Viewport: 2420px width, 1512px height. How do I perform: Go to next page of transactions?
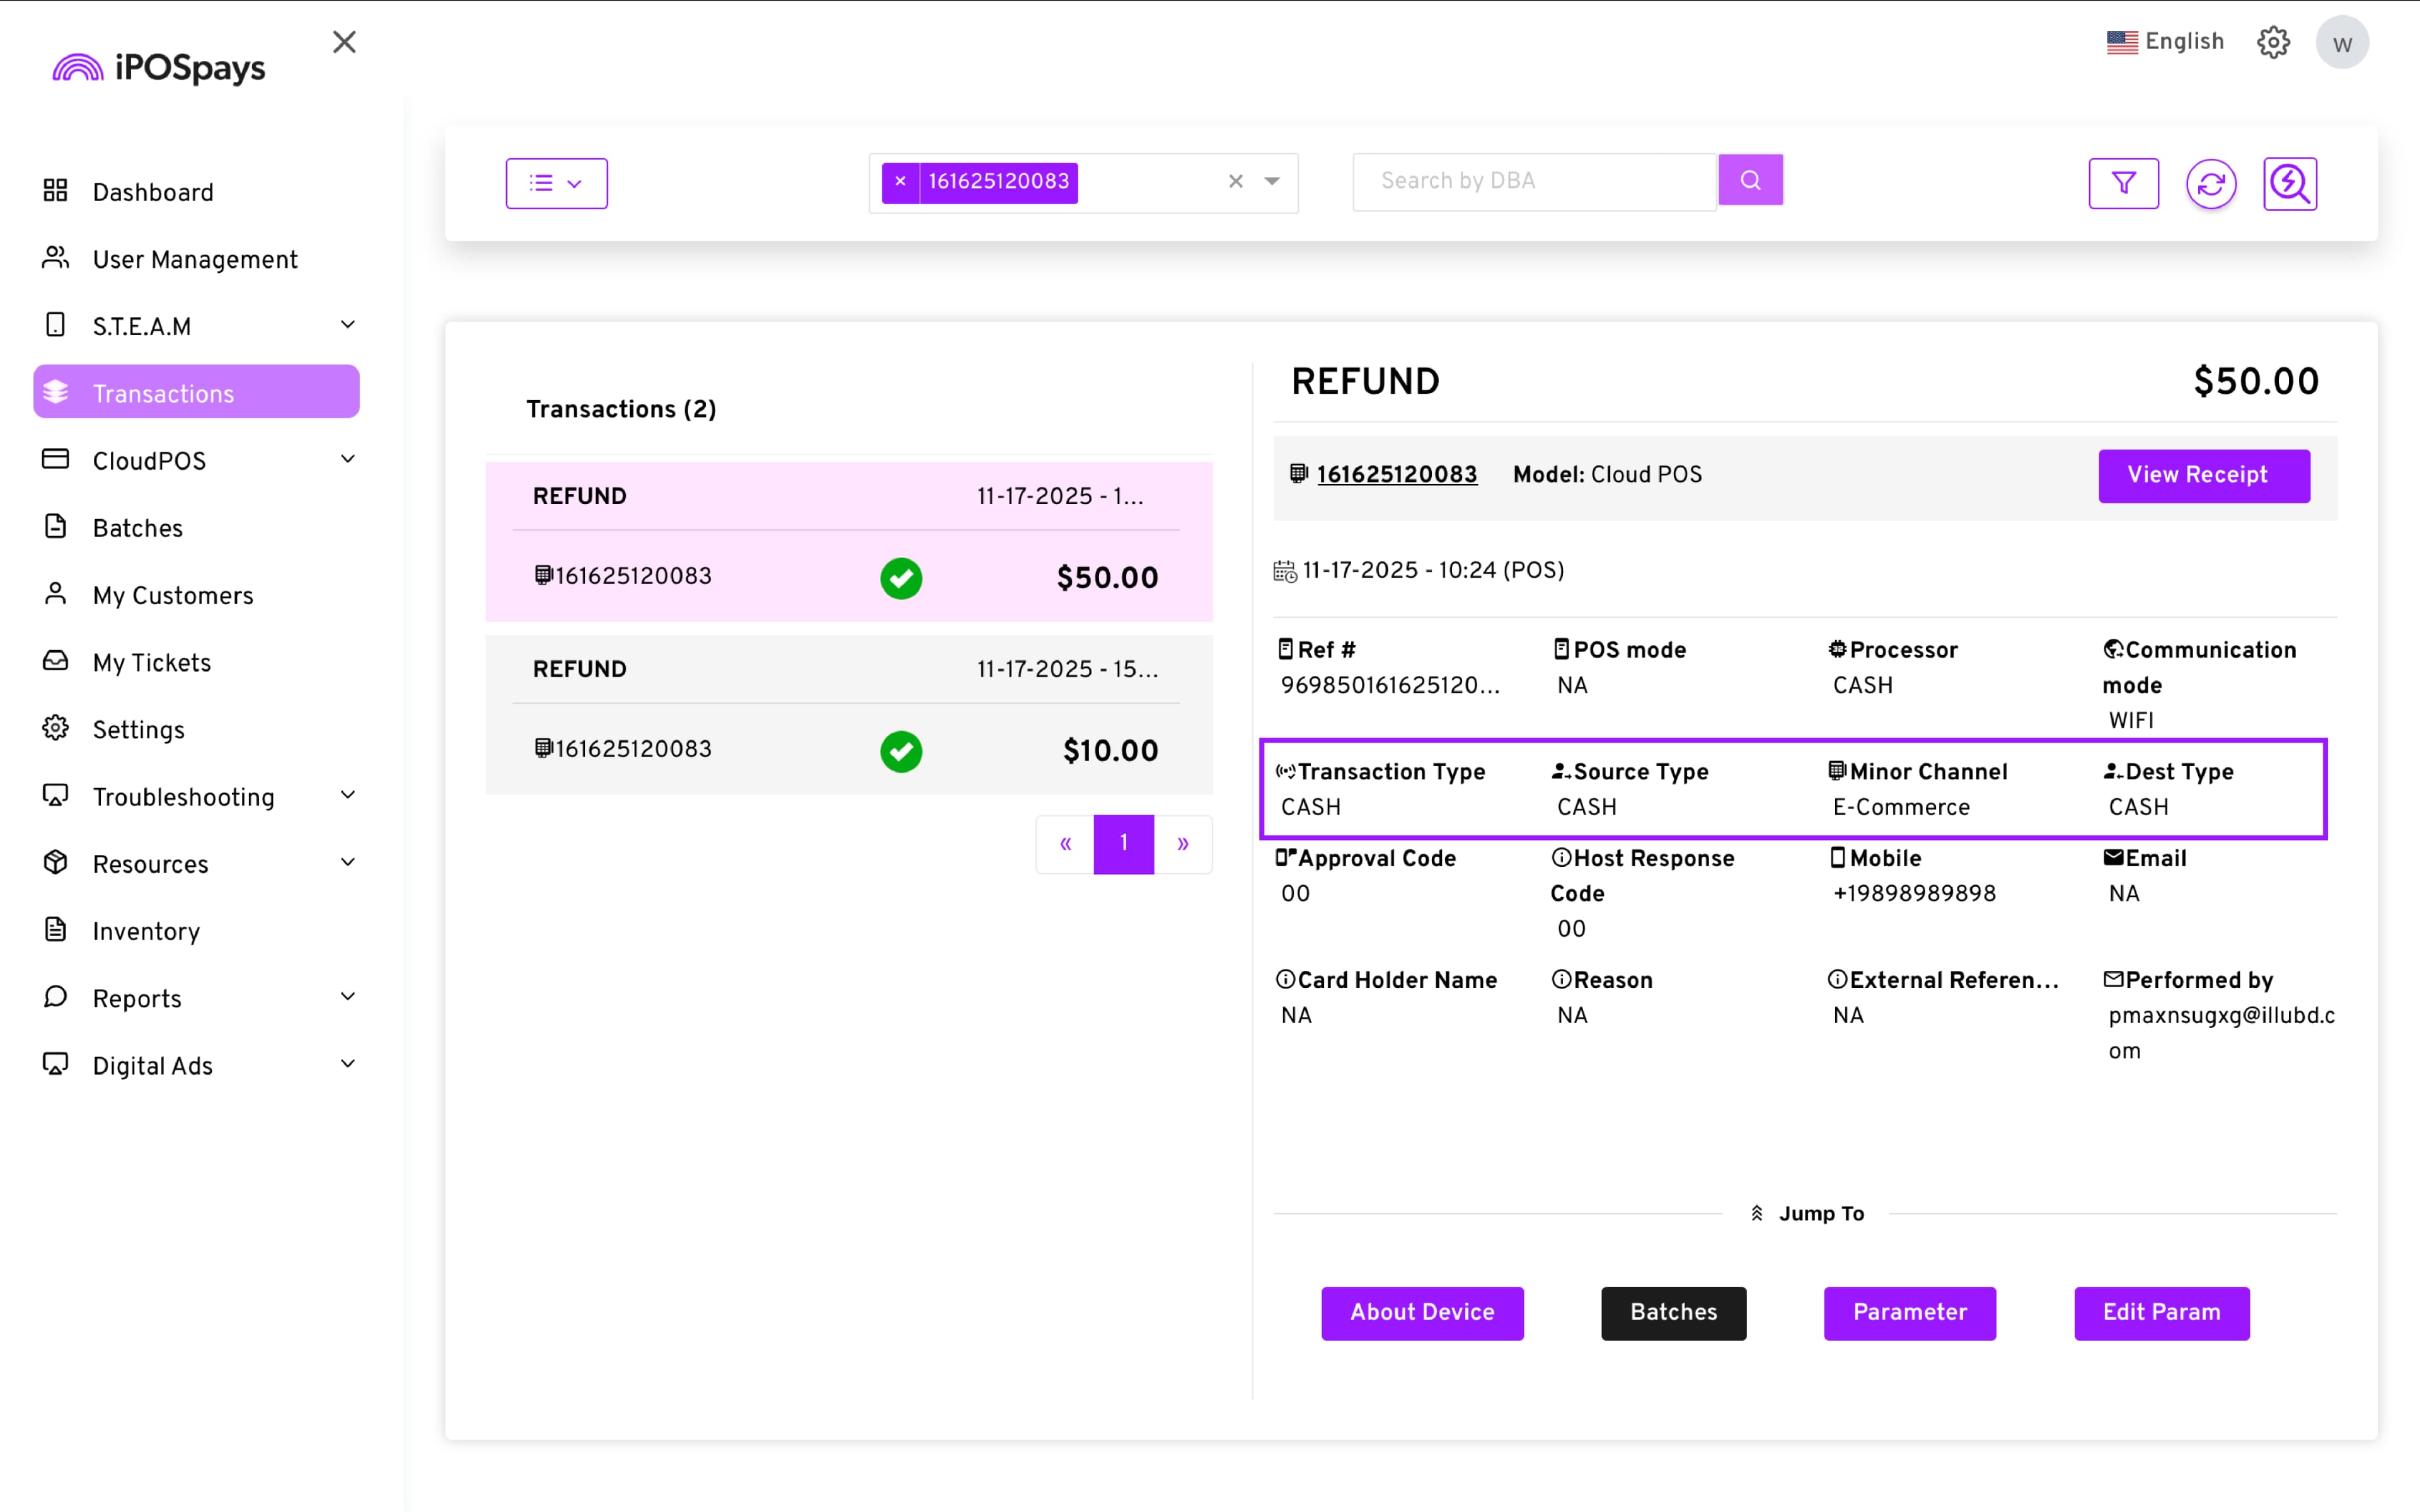[1183, 844]
